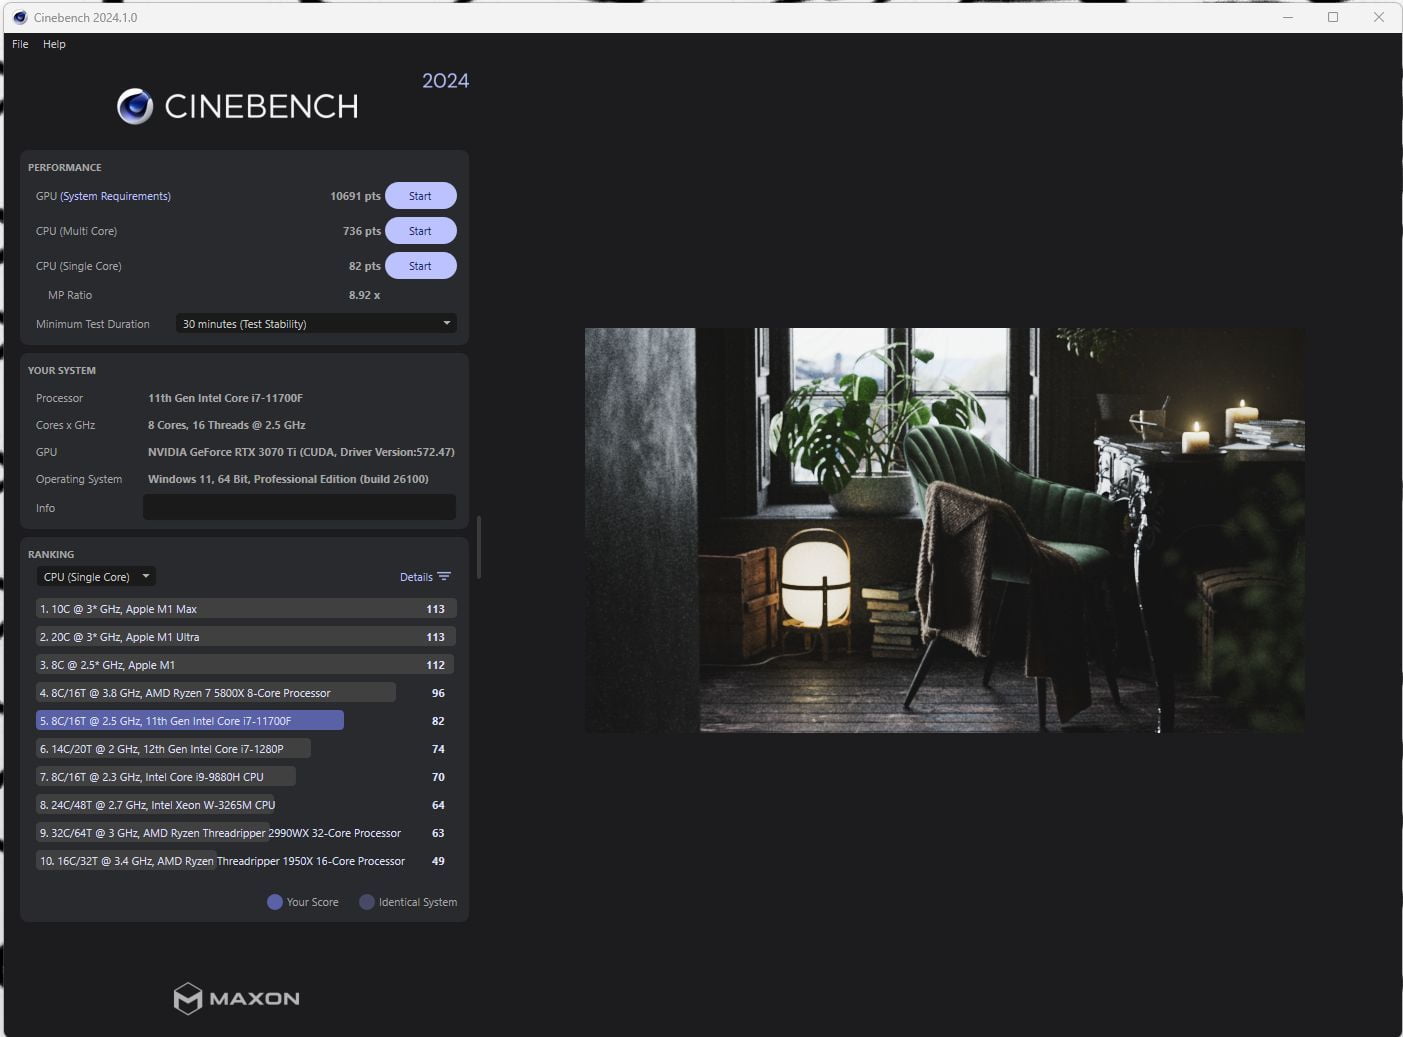Minimize the Cinebench window
The height and width of the screenshot is (1037, 1403).
tap(1288, 17)
